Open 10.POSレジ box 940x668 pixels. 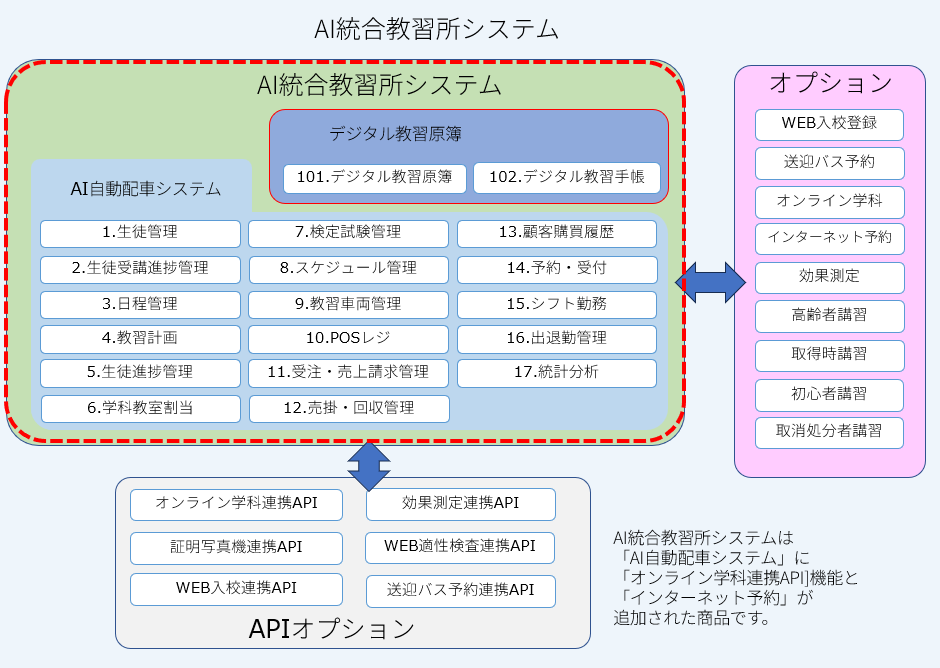click(x=348, y=338)
